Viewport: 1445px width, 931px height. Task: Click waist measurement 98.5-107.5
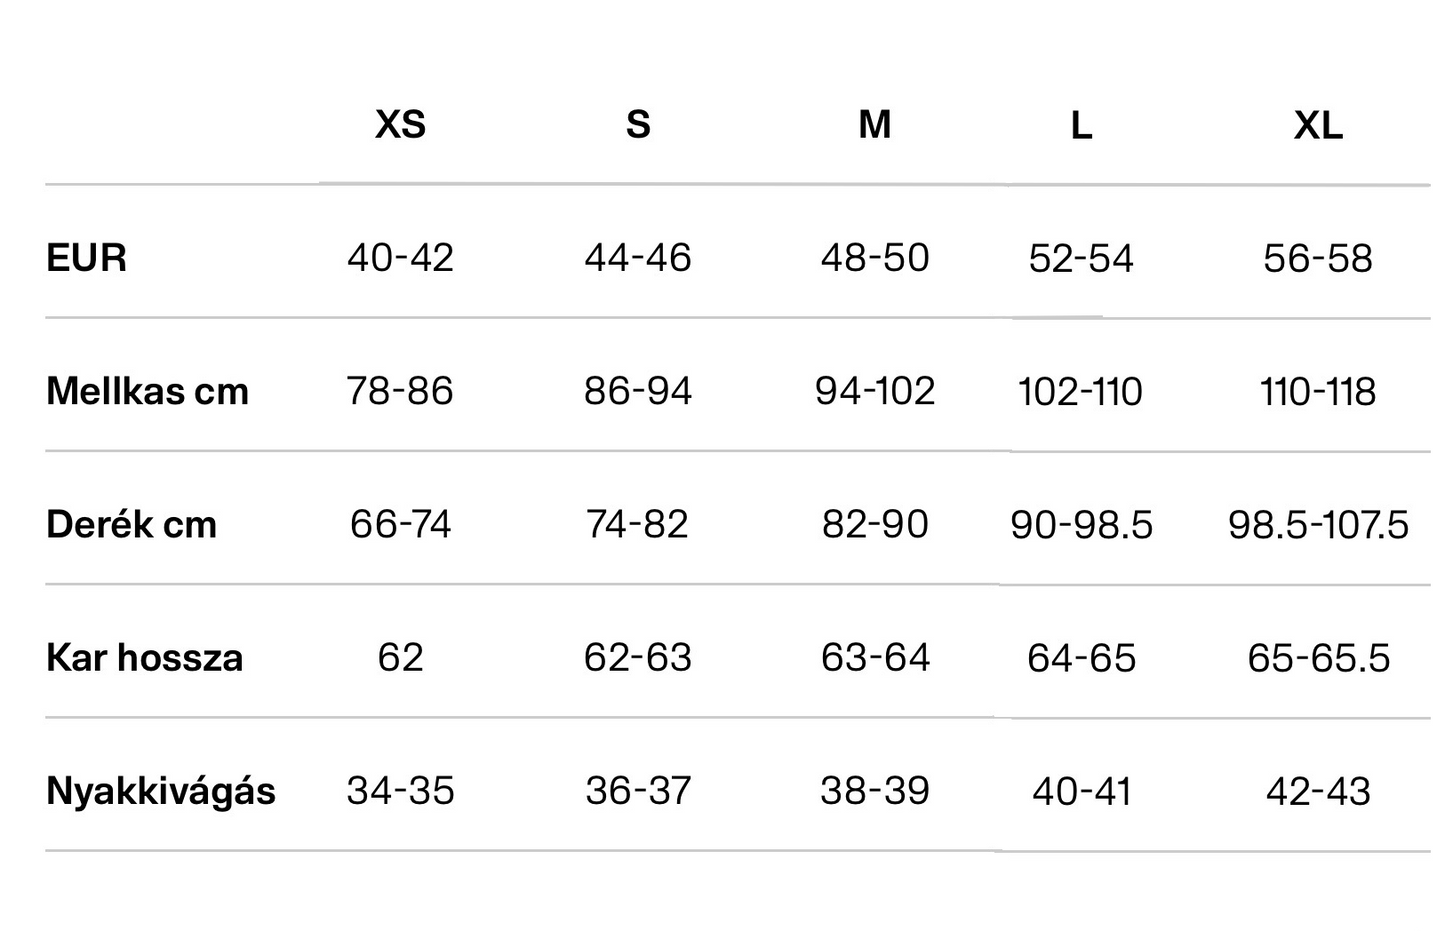click(1318, 525)
